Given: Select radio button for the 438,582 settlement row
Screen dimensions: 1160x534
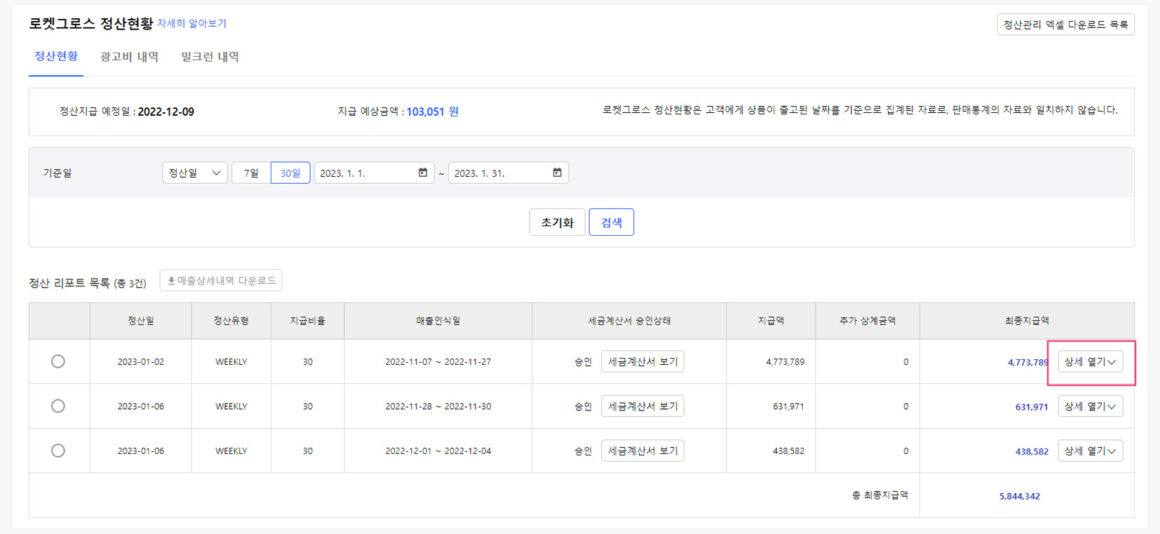Looking at the screenshot, I should [x=58, y=451].
